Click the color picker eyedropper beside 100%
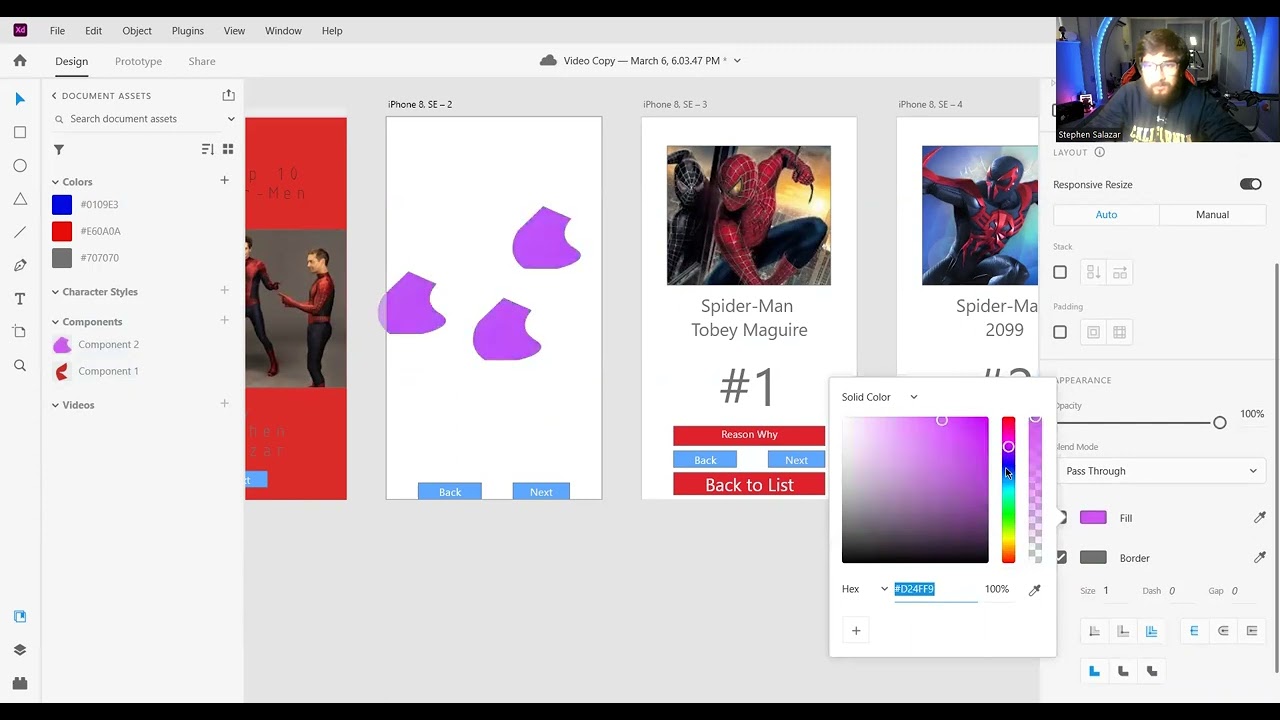 [x=1035, y=589]
